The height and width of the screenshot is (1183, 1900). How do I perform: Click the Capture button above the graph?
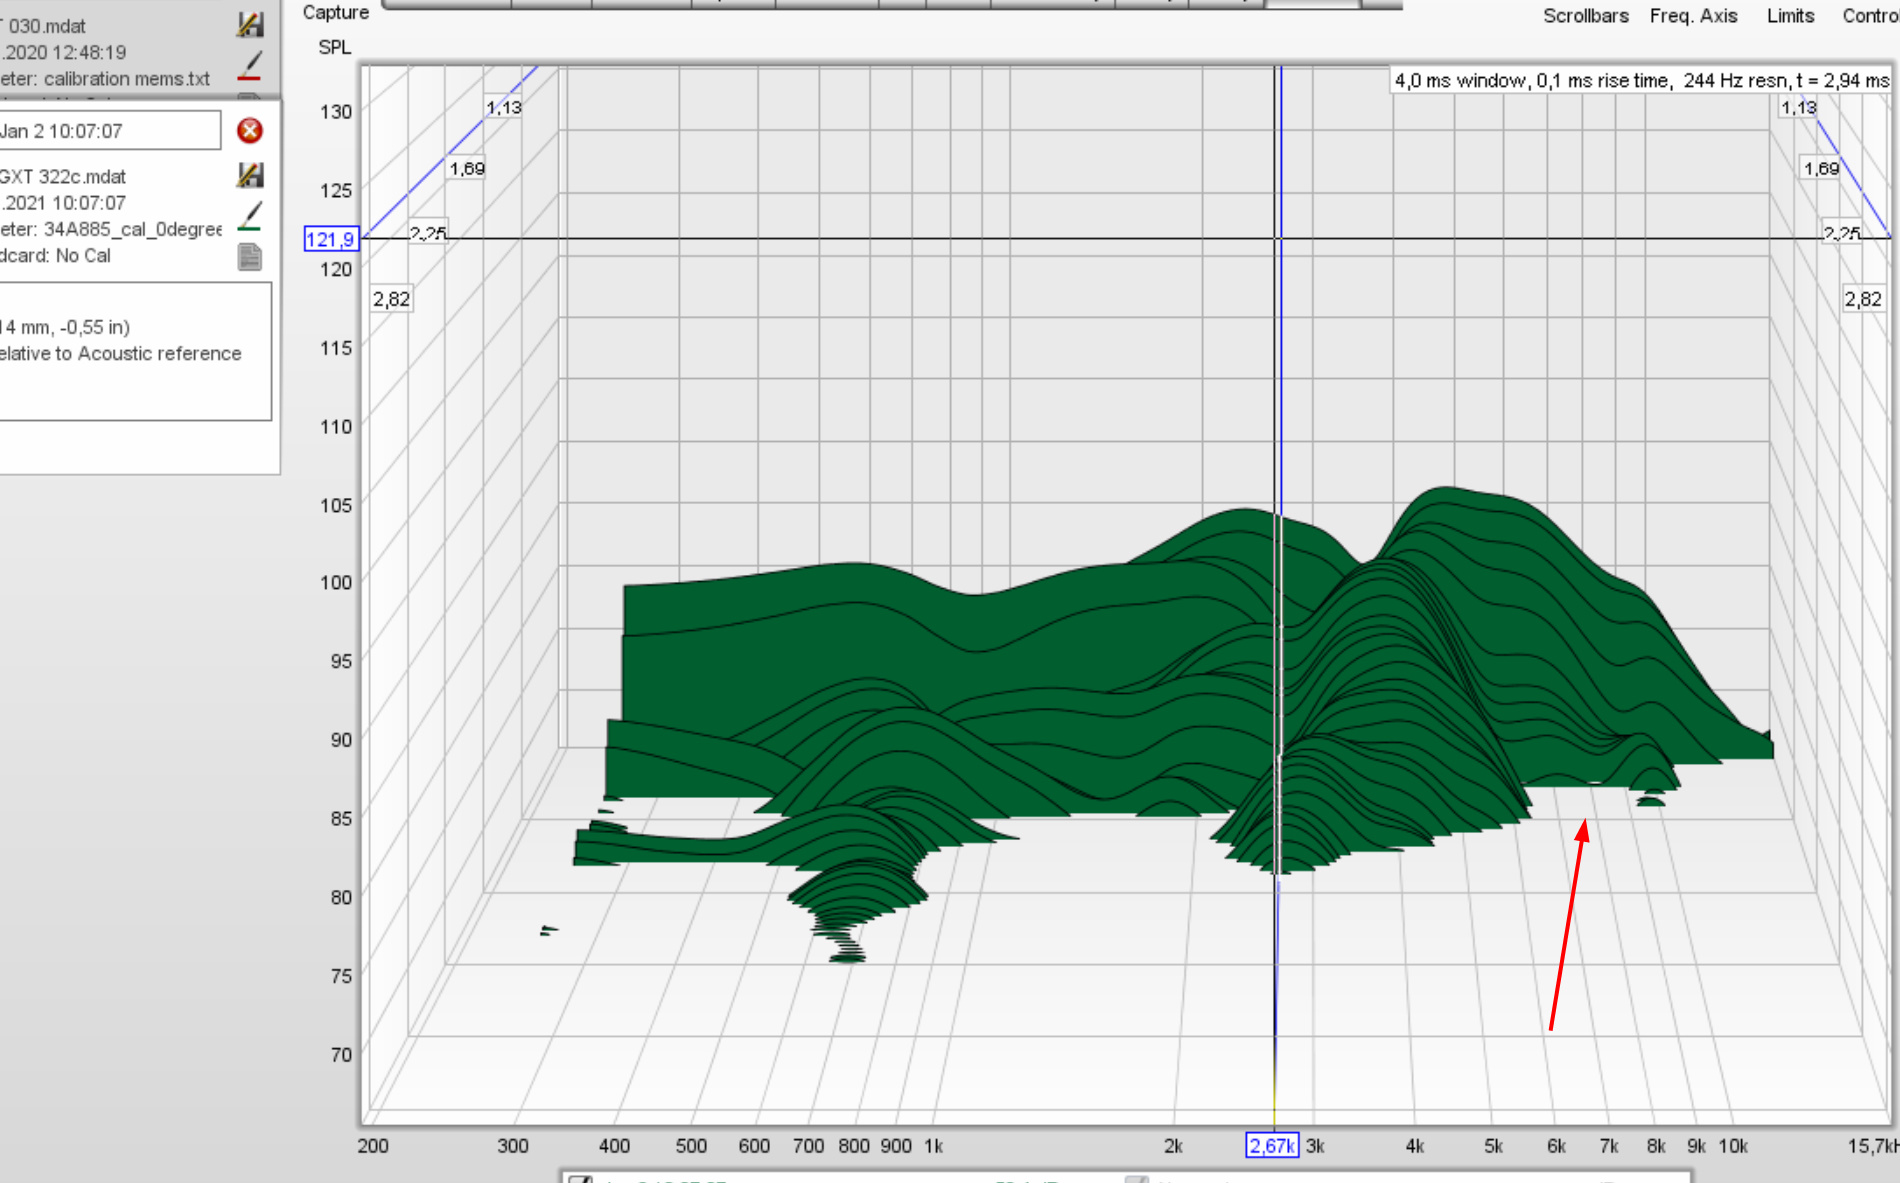(x=336, y=12)
